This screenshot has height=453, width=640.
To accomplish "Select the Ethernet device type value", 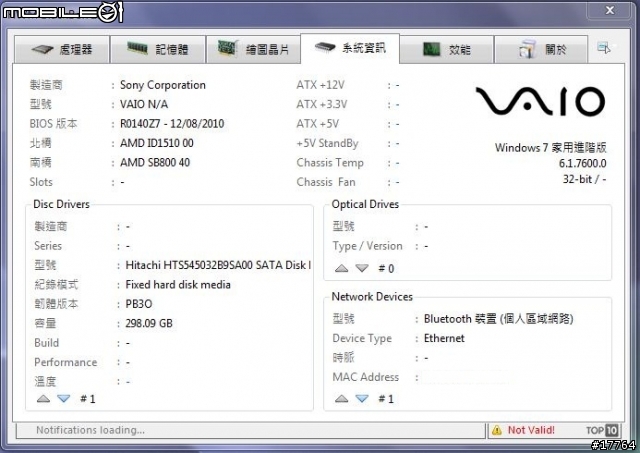I will point(444,338).
